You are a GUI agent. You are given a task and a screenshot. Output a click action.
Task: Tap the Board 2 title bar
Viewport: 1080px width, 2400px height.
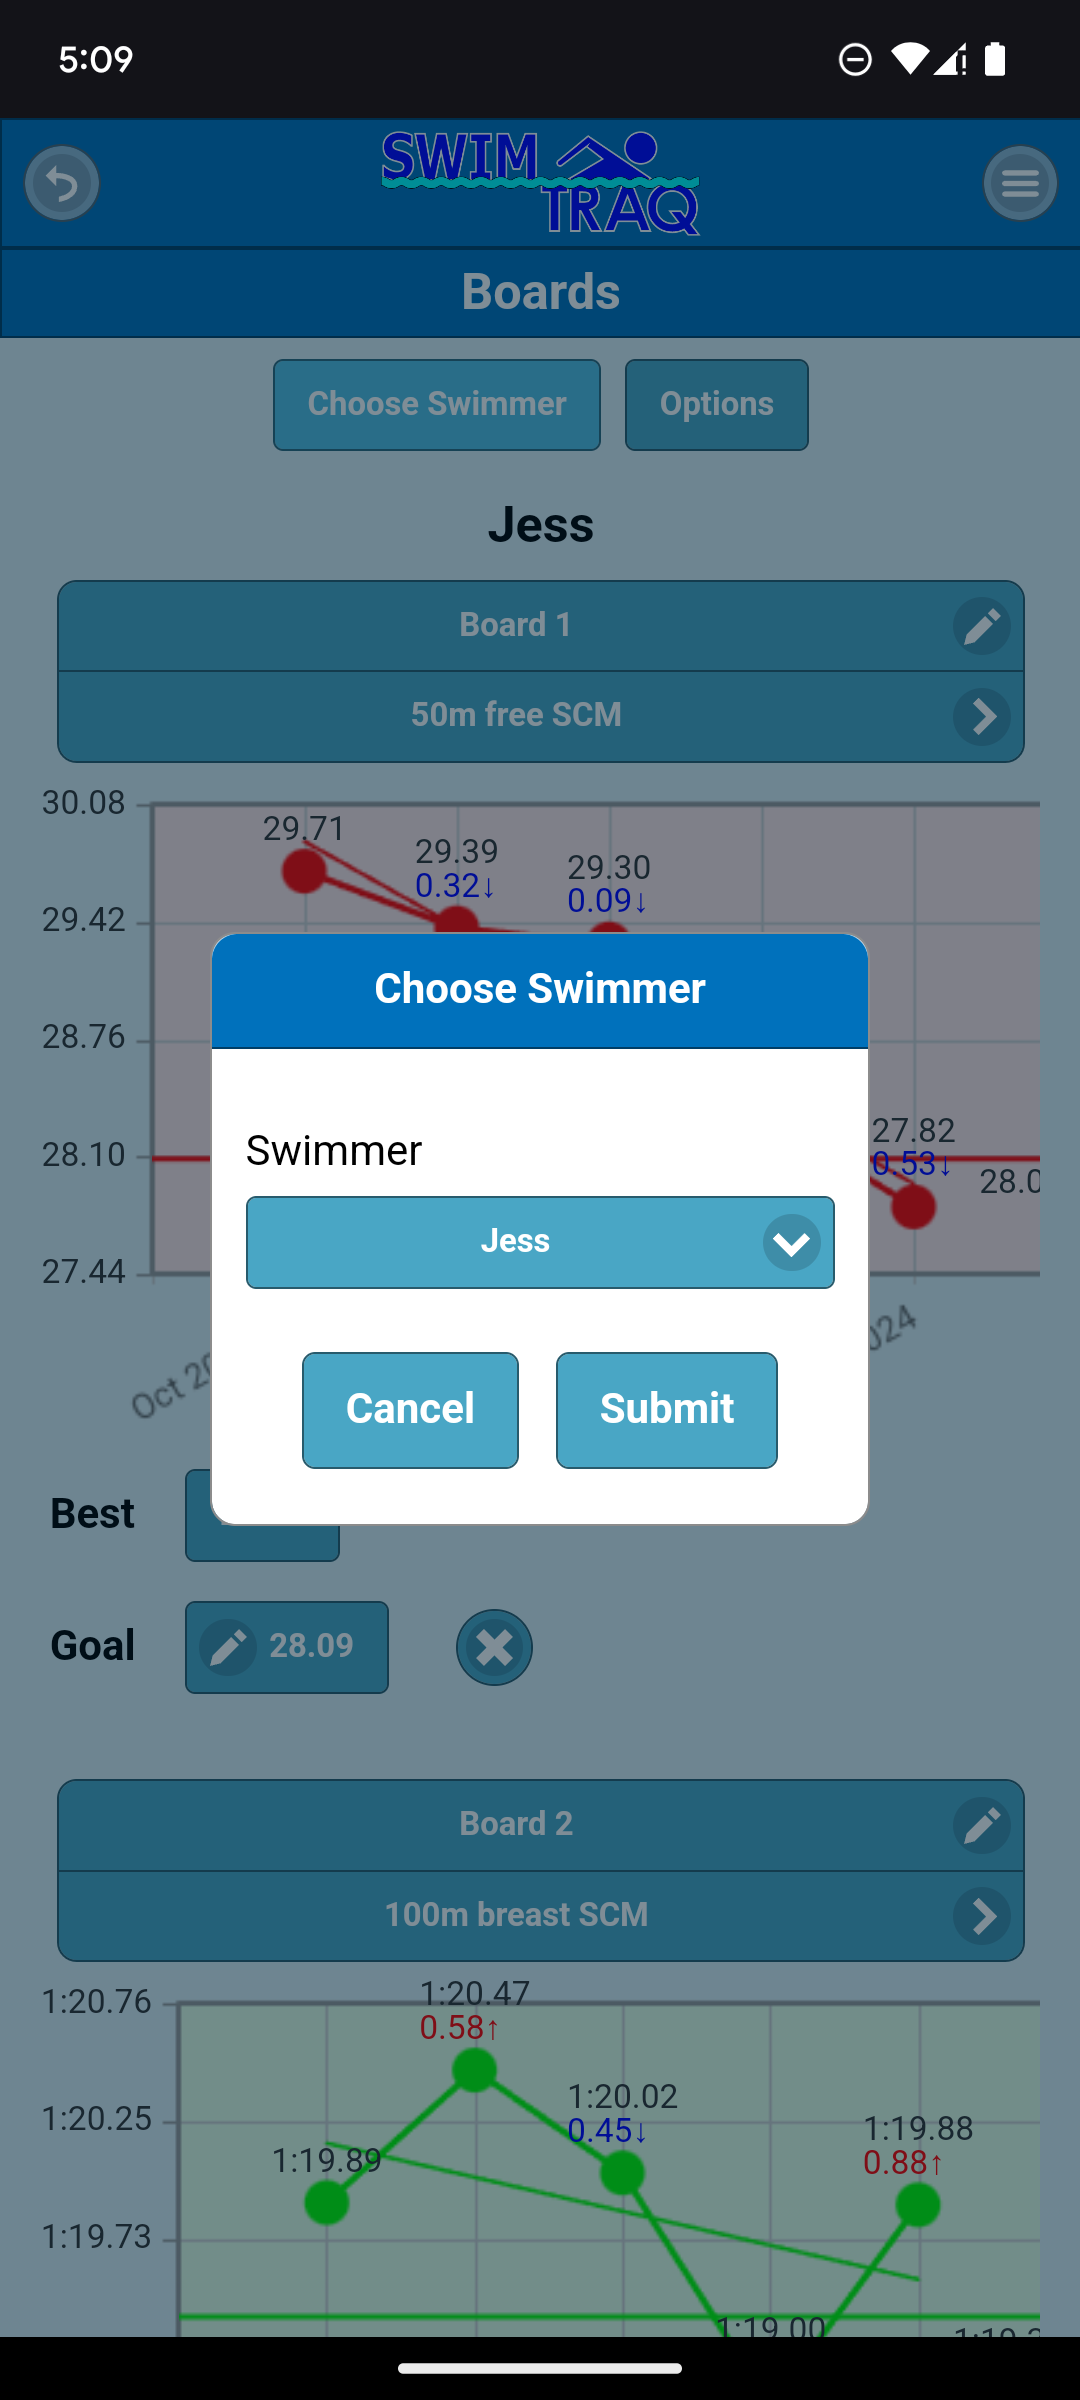[515, 1825]
